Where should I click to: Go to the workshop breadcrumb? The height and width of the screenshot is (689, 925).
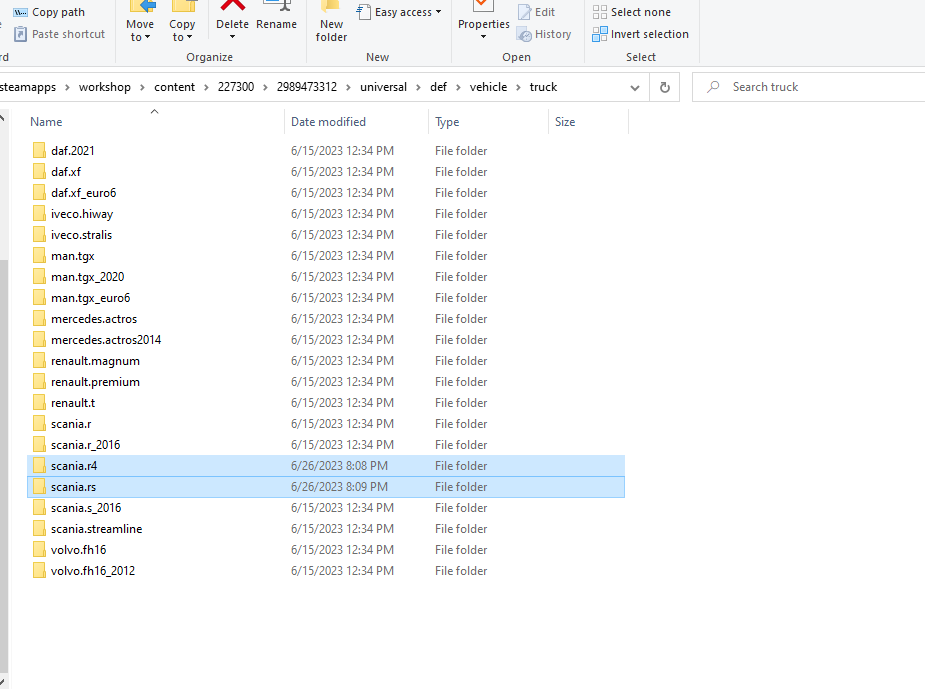click(x=104, y=87)
